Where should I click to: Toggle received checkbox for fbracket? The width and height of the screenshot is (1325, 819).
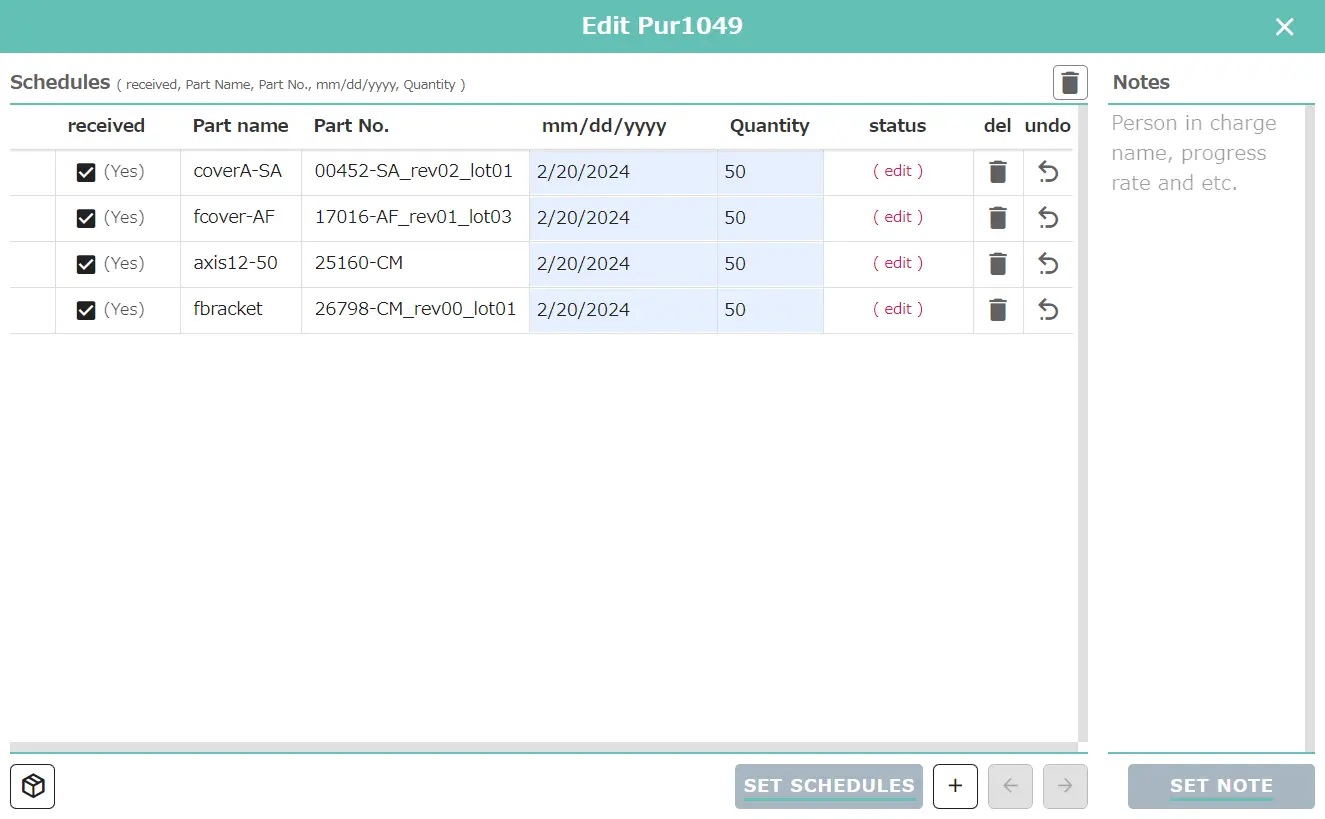(86, 310)
